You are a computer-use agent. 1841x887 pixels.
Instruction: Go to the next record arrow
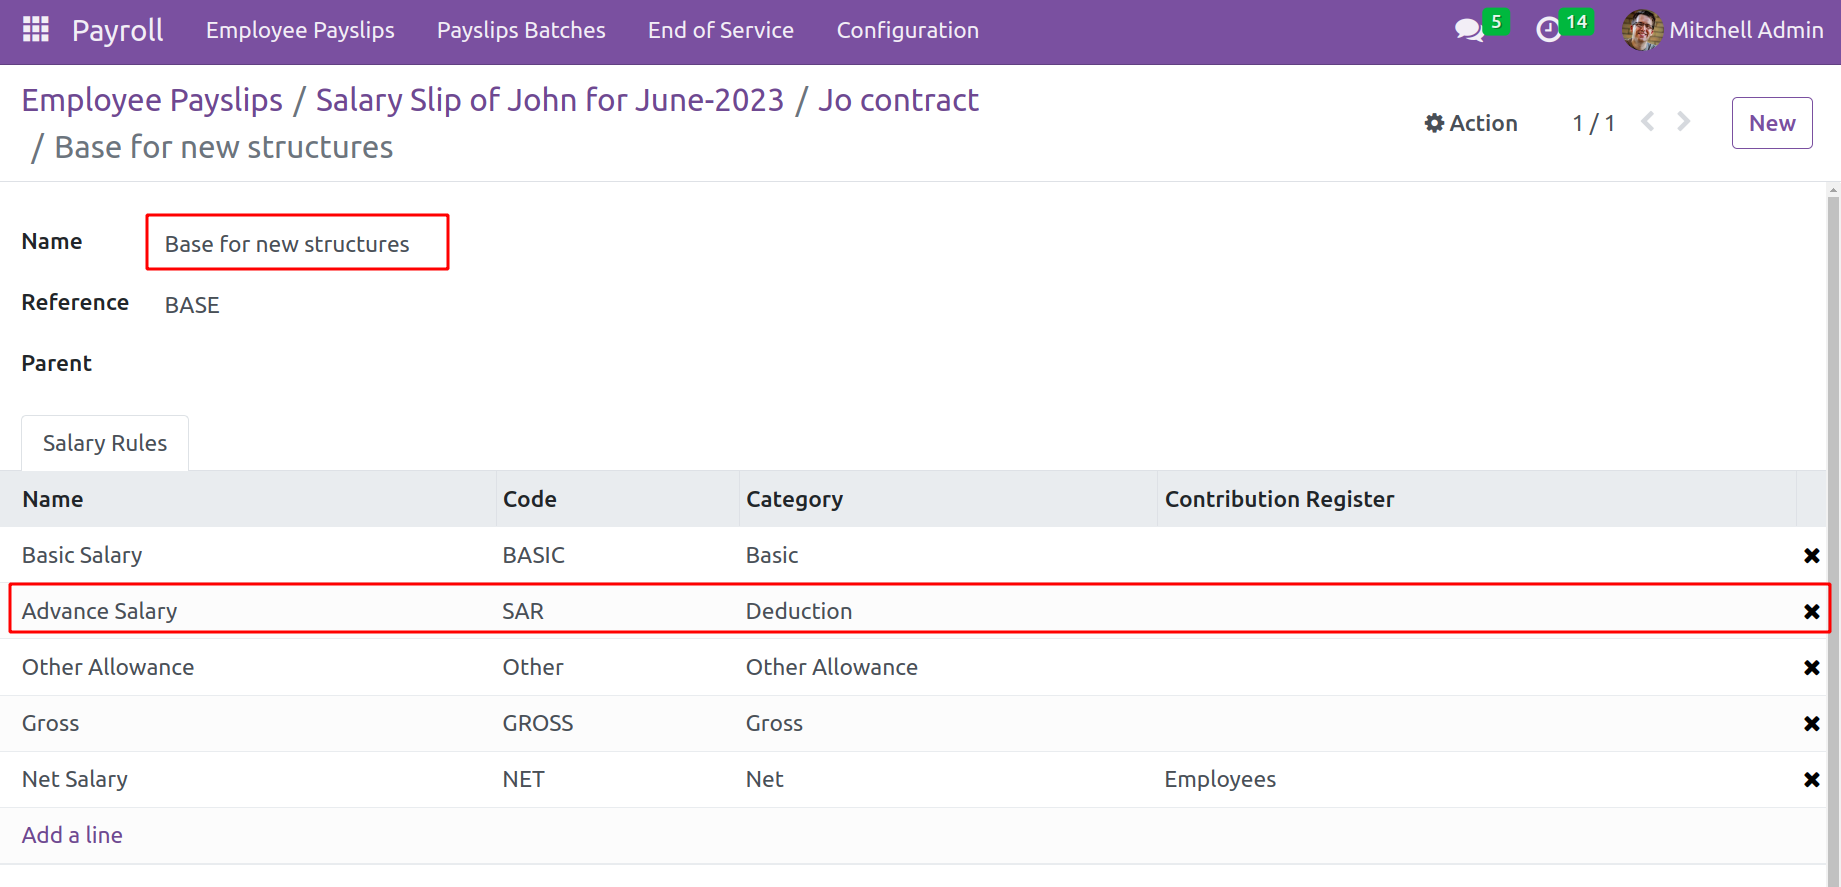pyautogui.click(x=1684, y=122)
